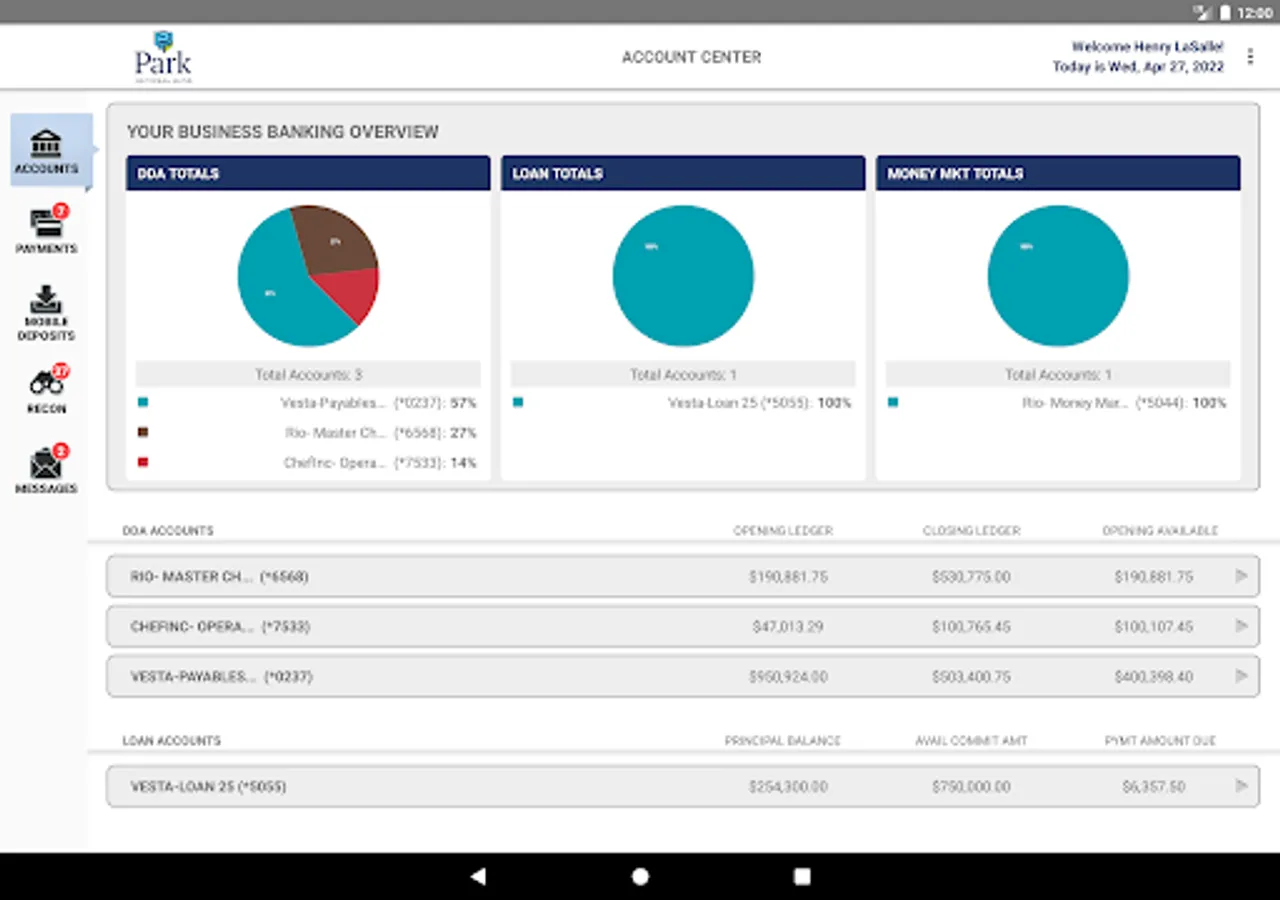Tap the Android home circle button

(x=640, y=876)
